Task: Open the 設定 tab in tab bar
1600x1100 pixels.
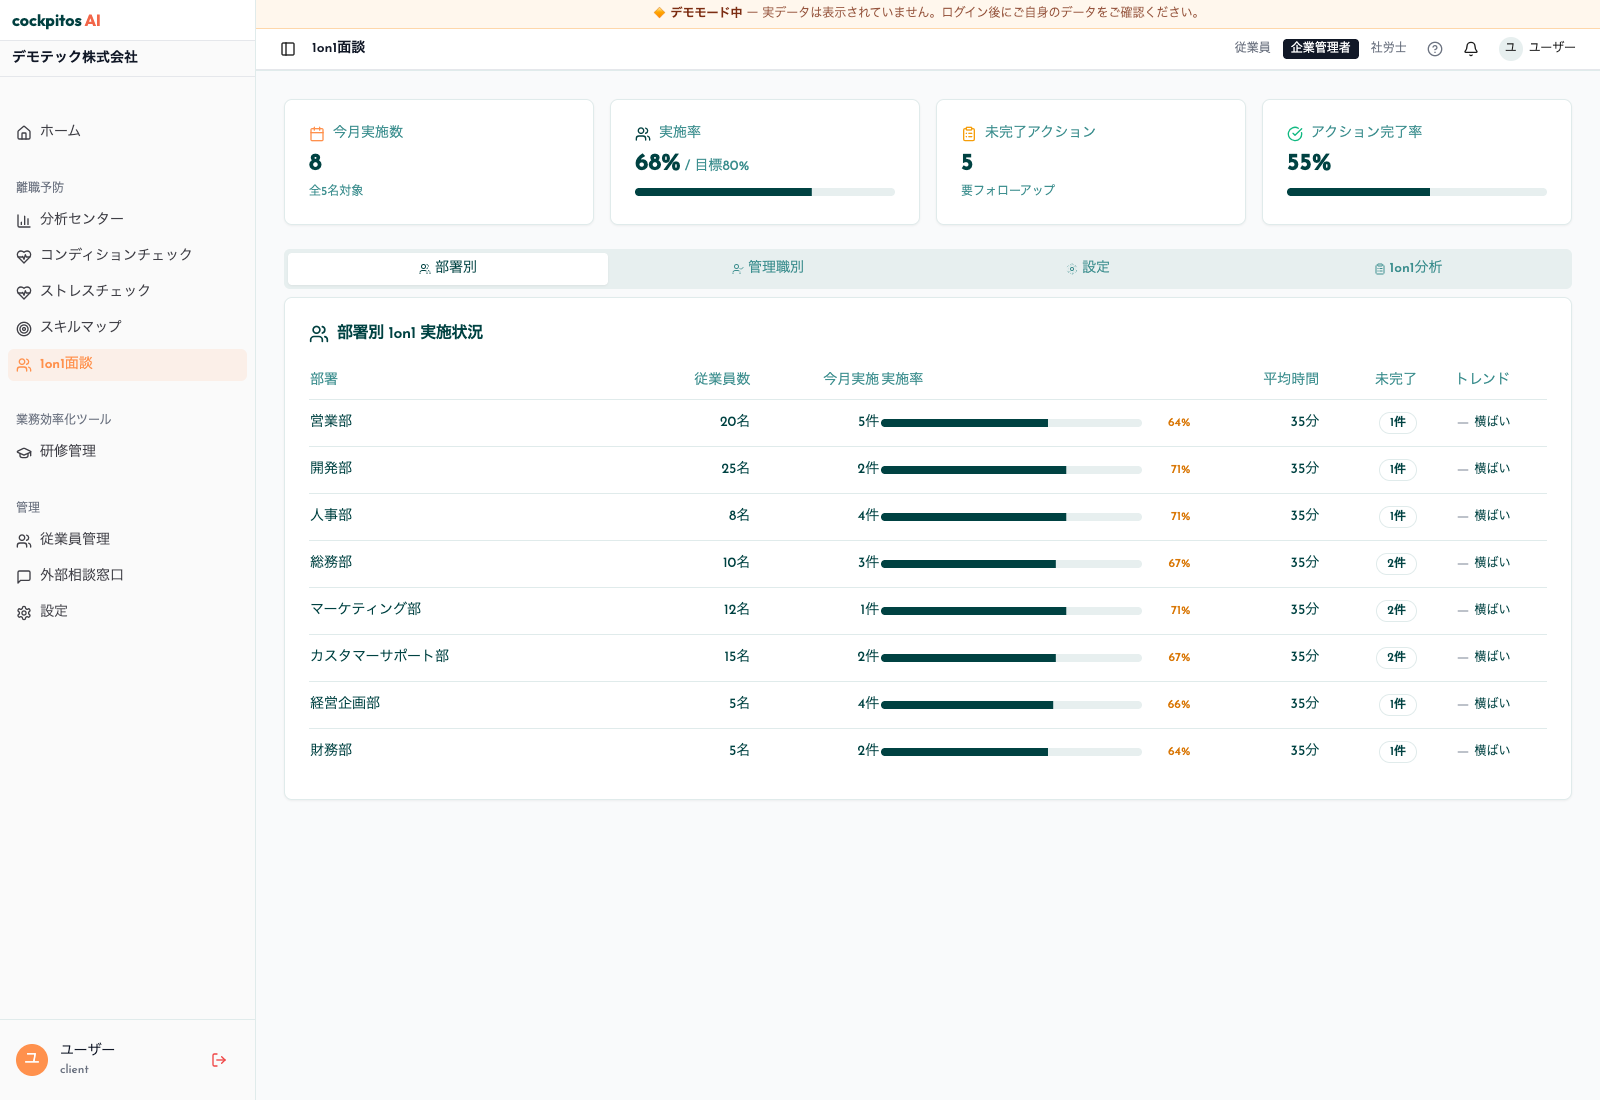Action: [x=1088, y=268]
